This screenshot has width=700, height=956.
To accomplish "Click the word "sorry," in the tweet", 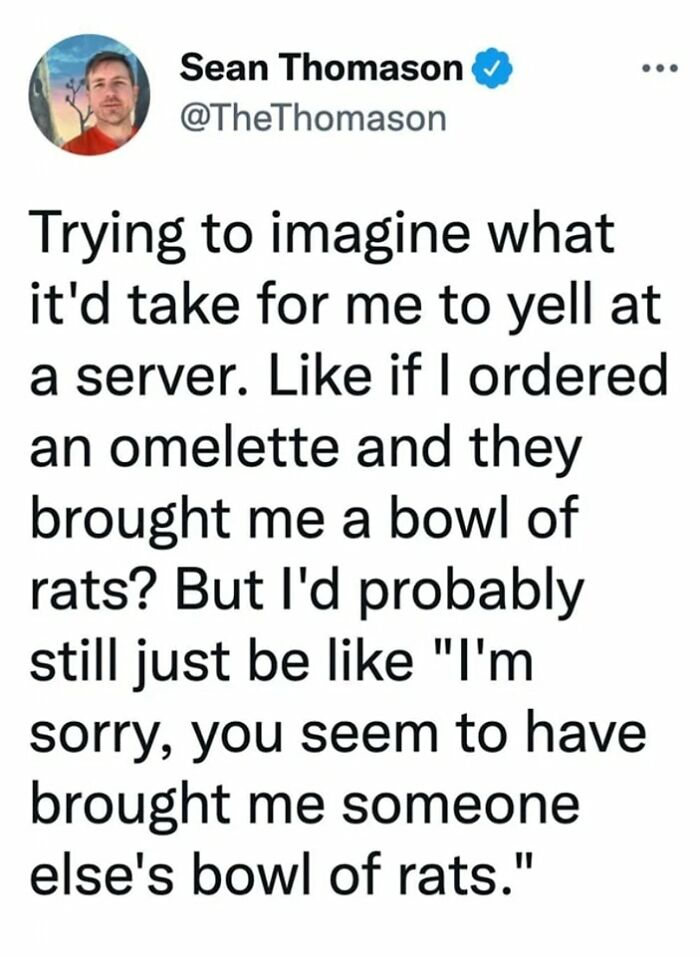I will point(104,736).
